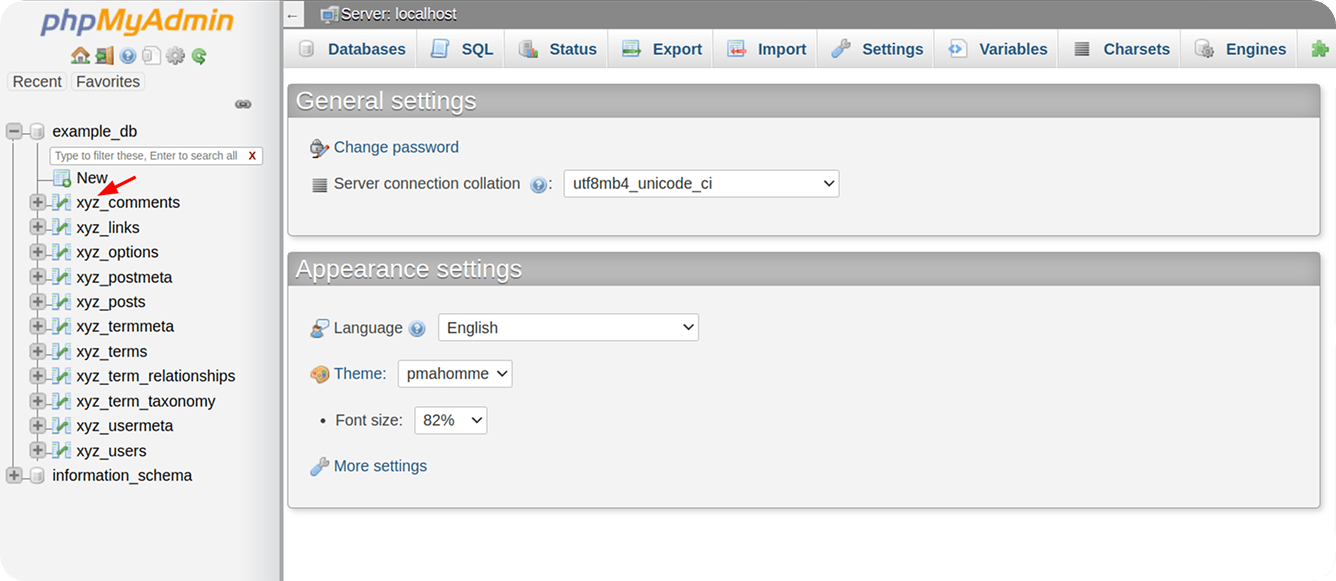Open the Databases tab
The width and height of the screenshot is (1336, 581).
(351, 49)
